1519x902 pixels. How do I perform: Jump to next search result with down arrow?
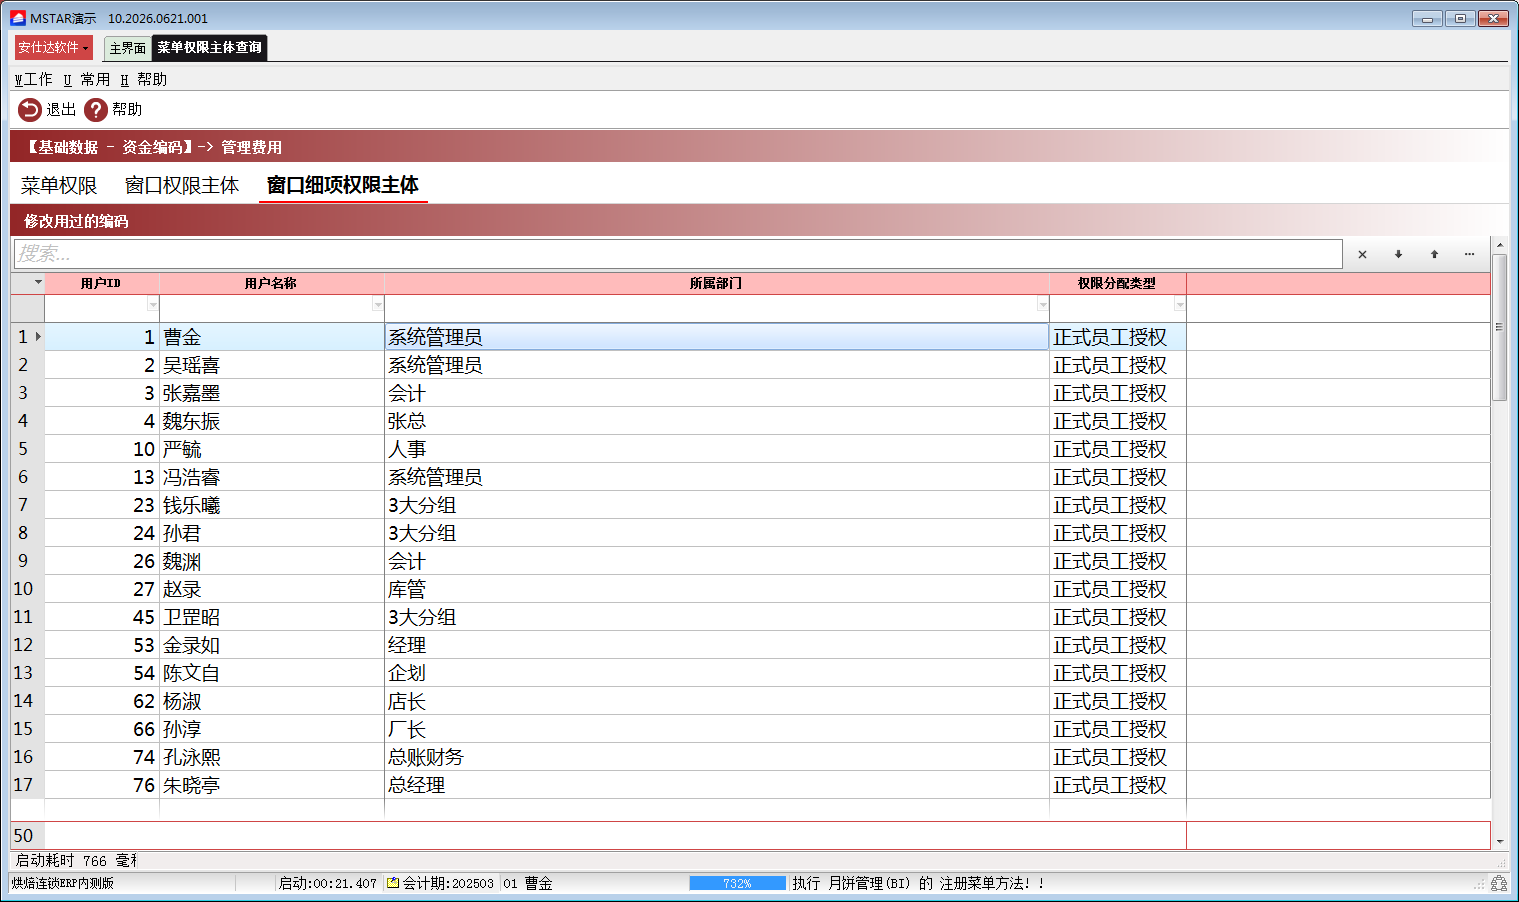pos(1398,254)
